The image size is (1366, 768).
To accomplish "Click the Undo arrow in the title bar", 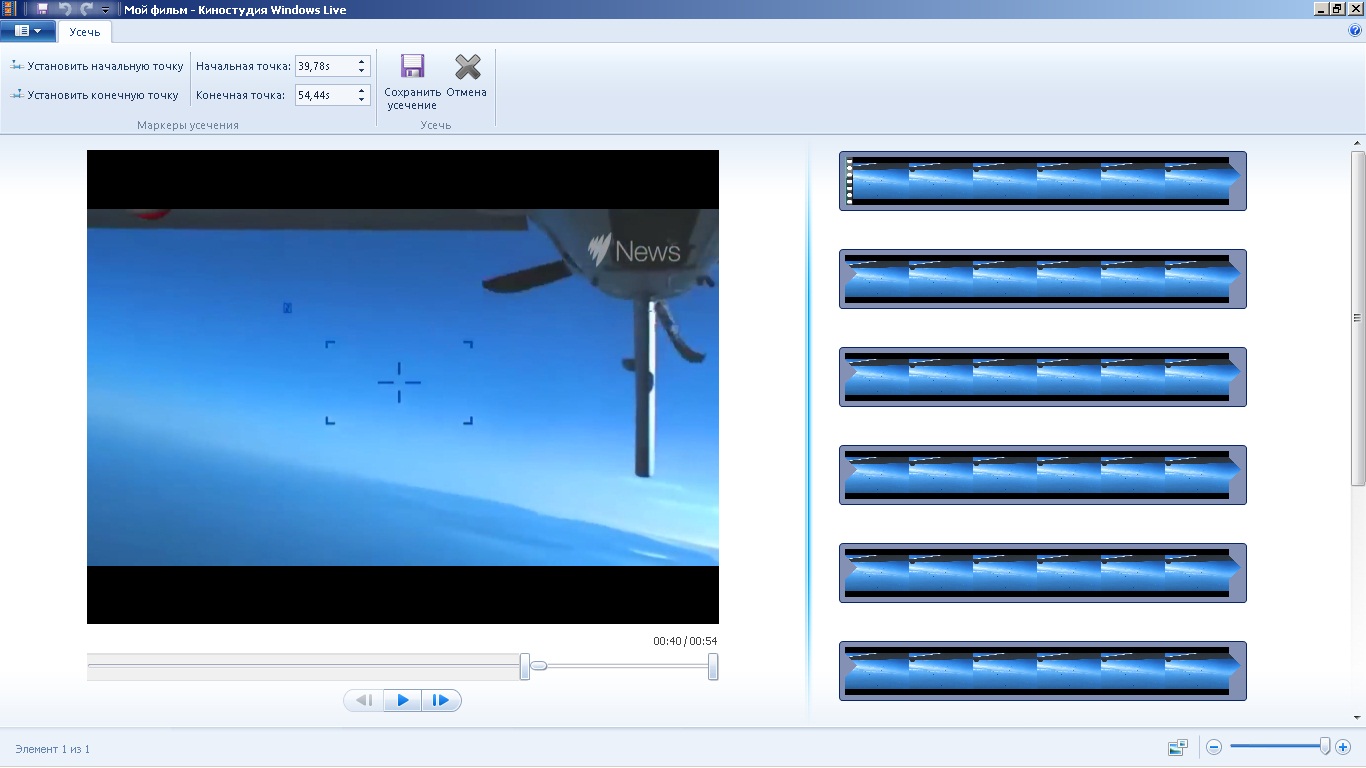I will (65, 9).
